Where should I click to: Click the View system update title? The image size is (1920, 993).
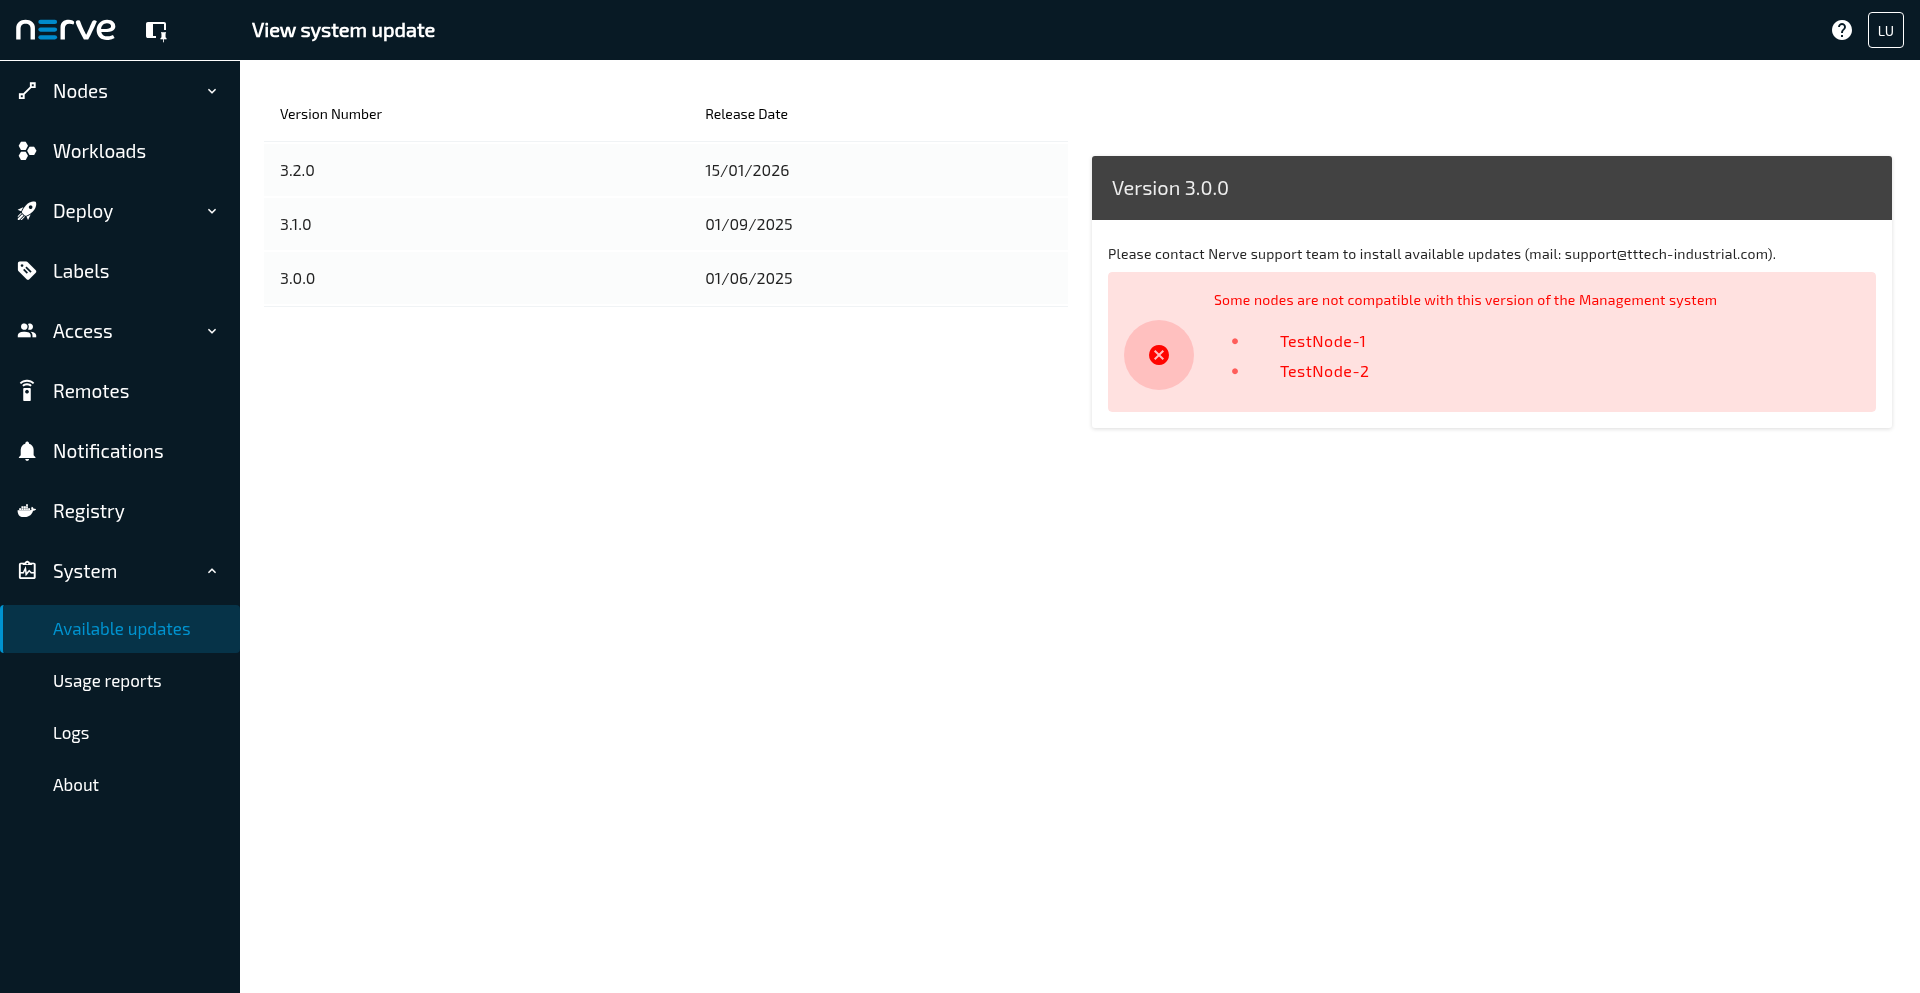(343, 30)
